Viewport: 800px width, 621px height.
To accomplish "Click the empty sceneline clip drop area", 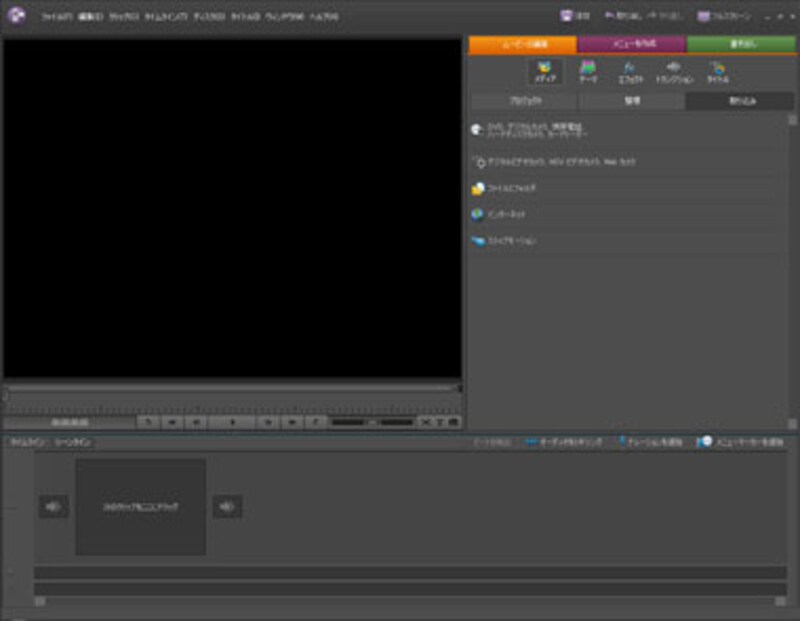I will [x=140, y=507].
